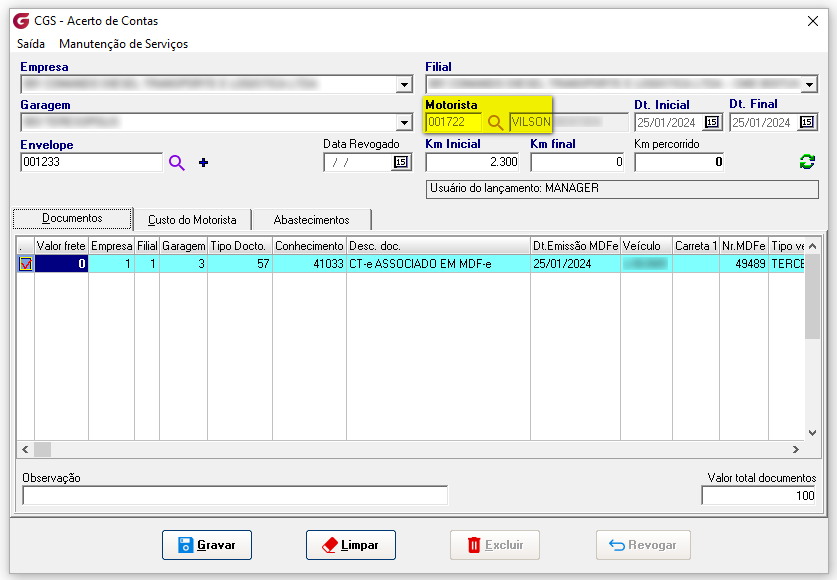Screen dimensions: 837x580
Task: Click the Gravar button
Action: [207, 545]
